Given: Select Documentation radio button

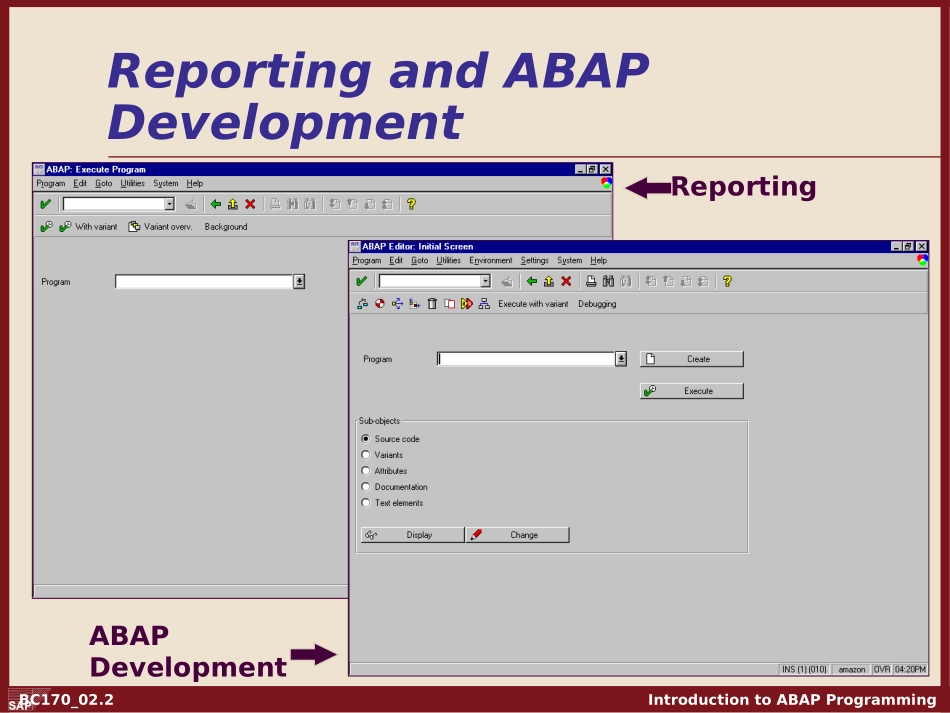Looking at the screenshot, I should (365, 486).
